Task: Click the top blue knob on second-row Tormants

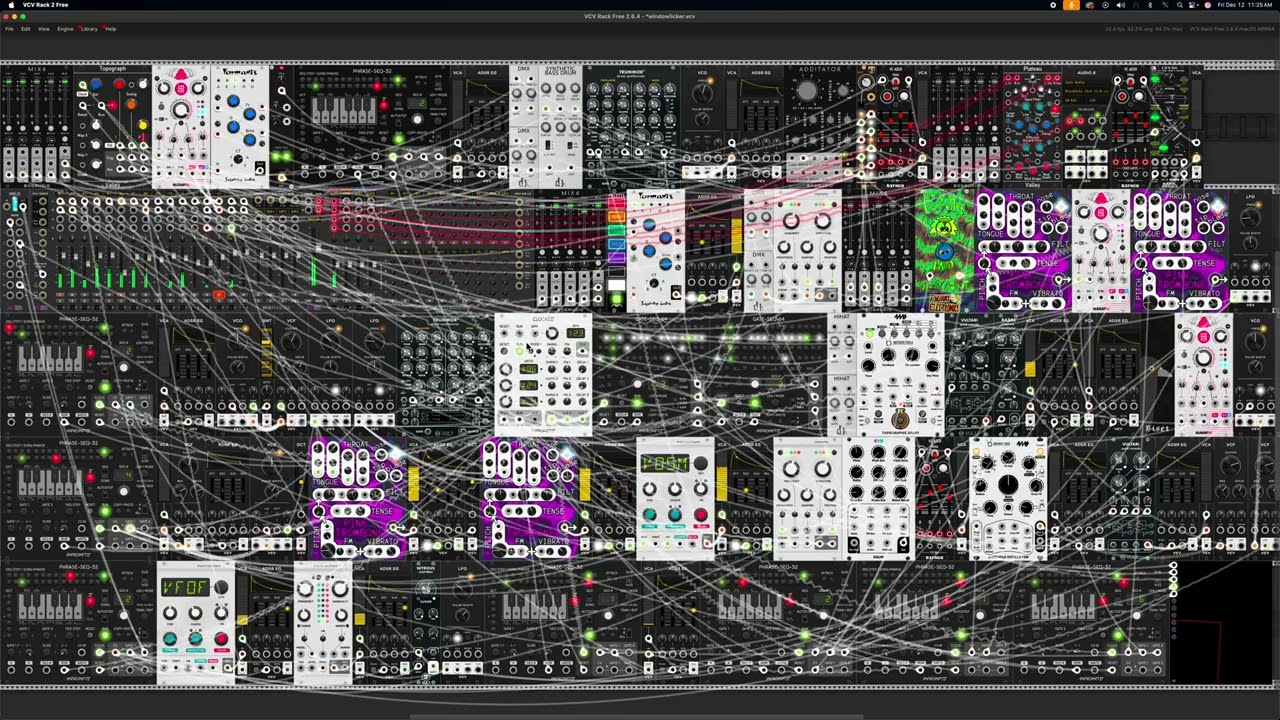Action: pos(650,225)
